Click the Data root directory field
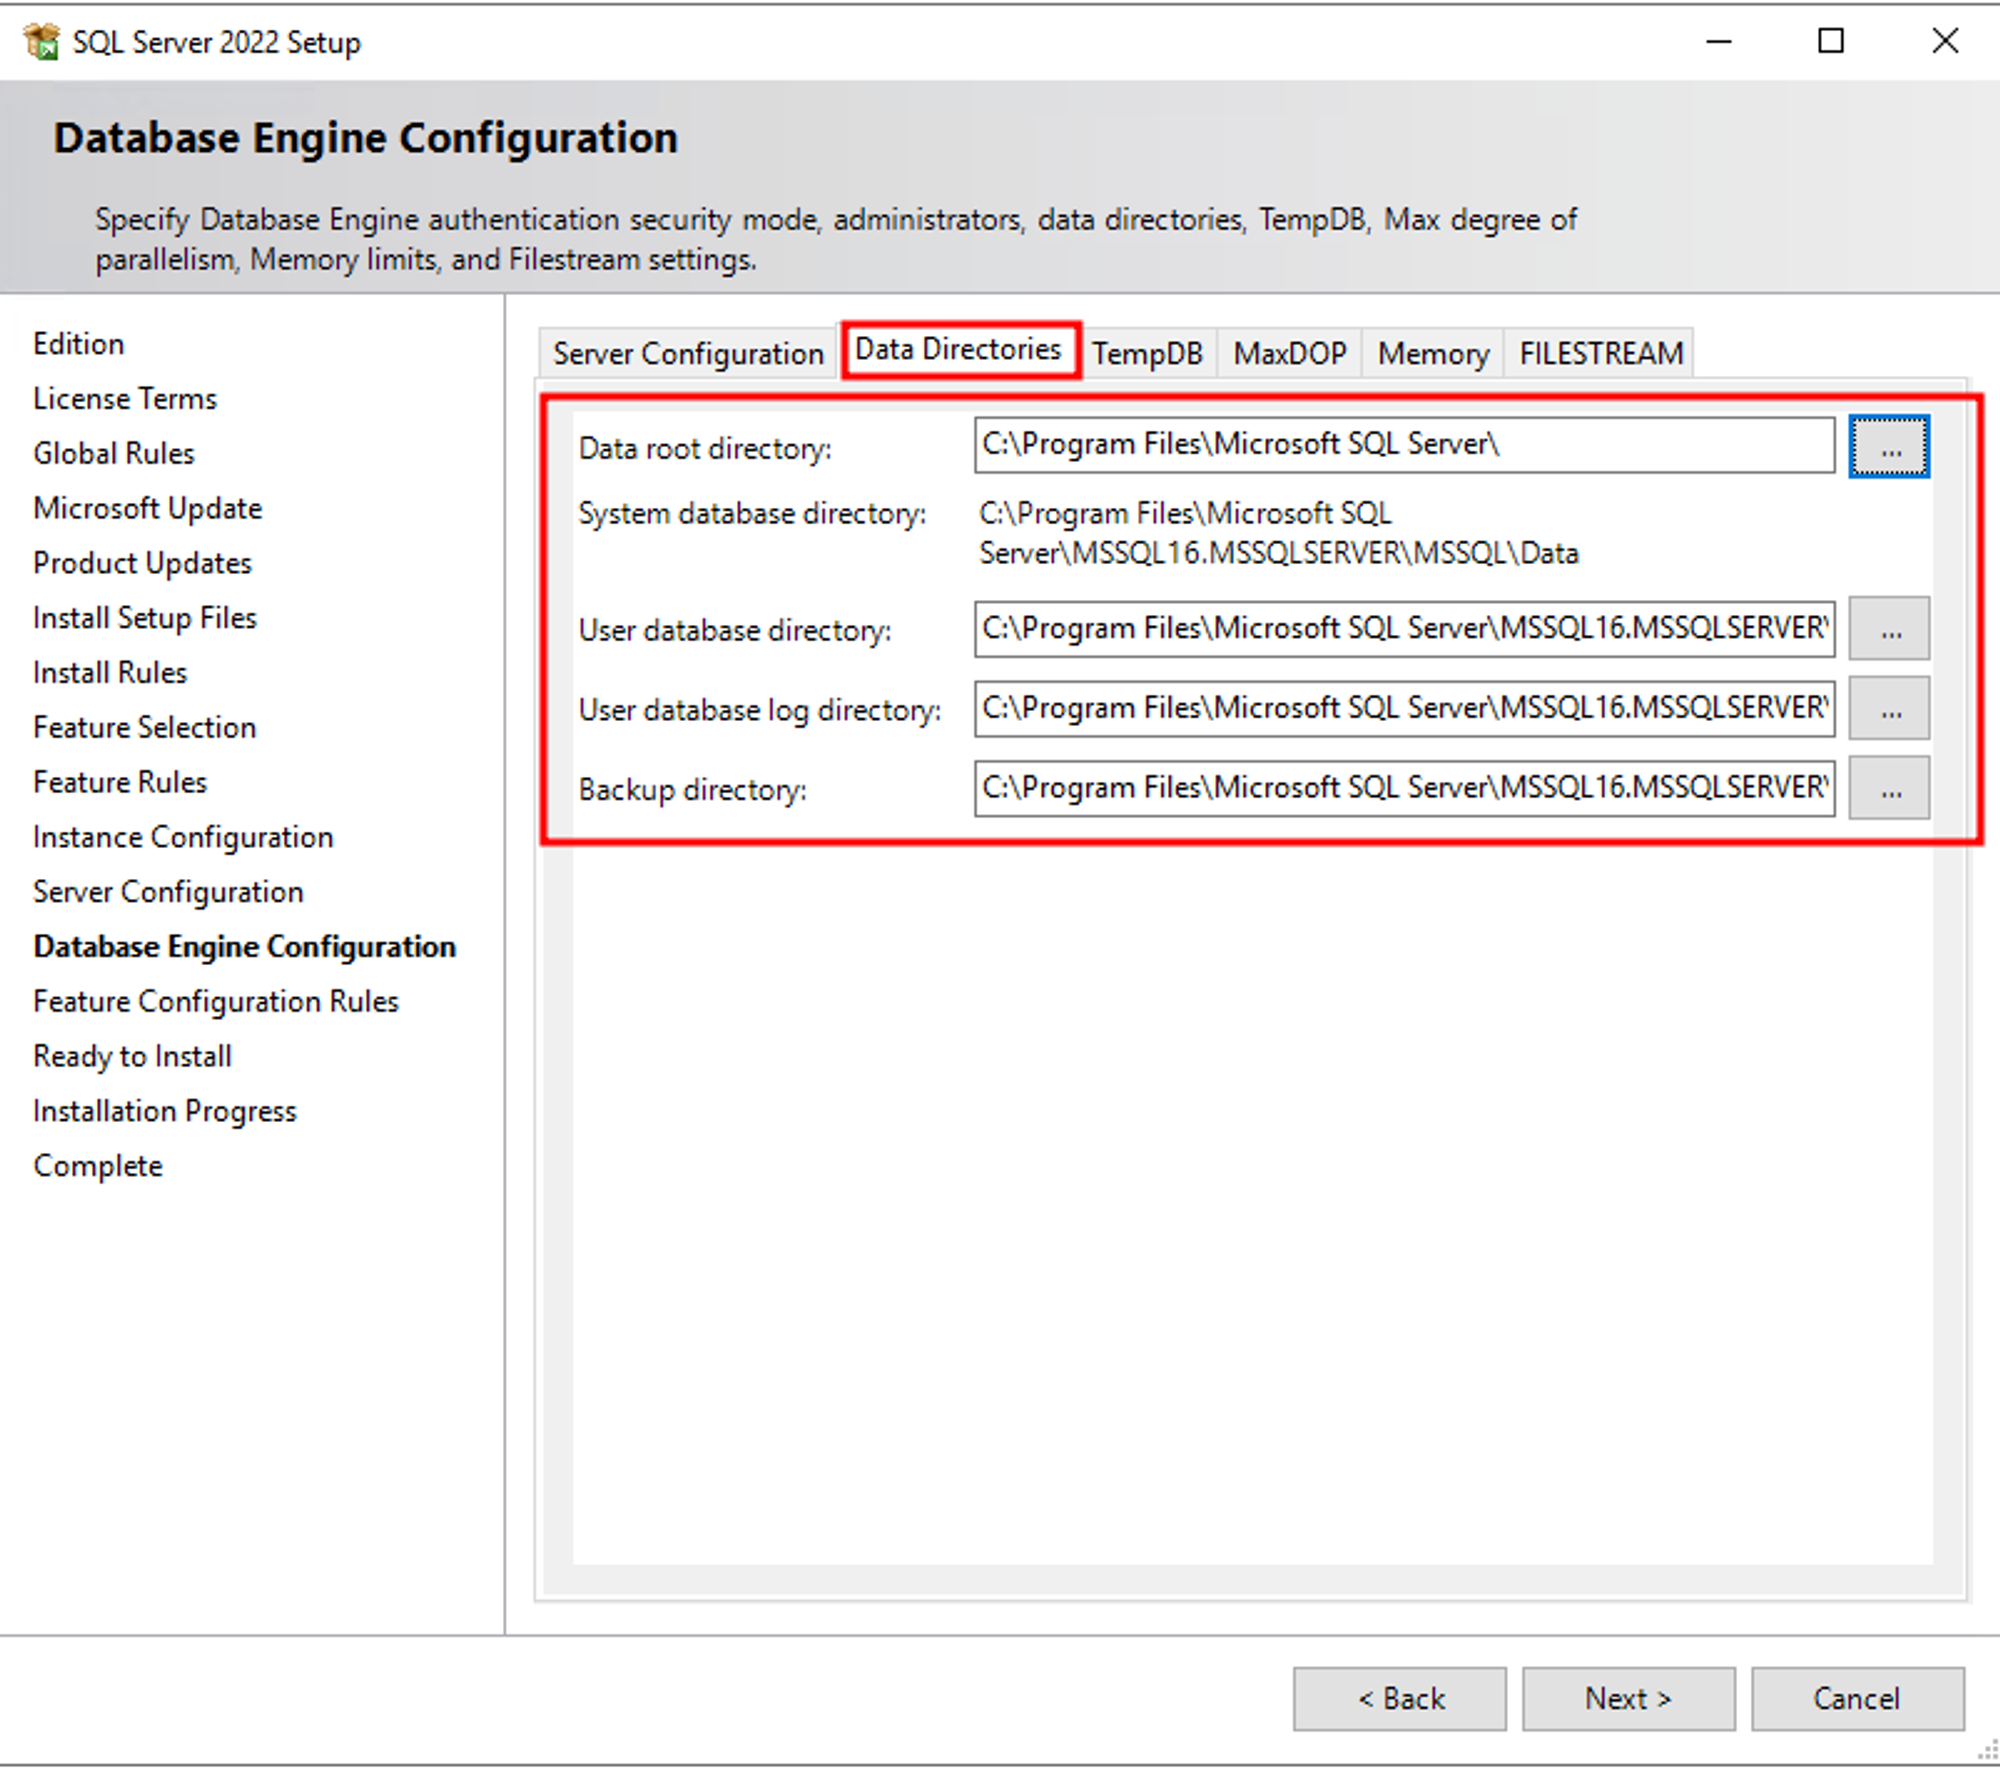This screenshot has height=1768, width=2000. [x=1403, y=445]
